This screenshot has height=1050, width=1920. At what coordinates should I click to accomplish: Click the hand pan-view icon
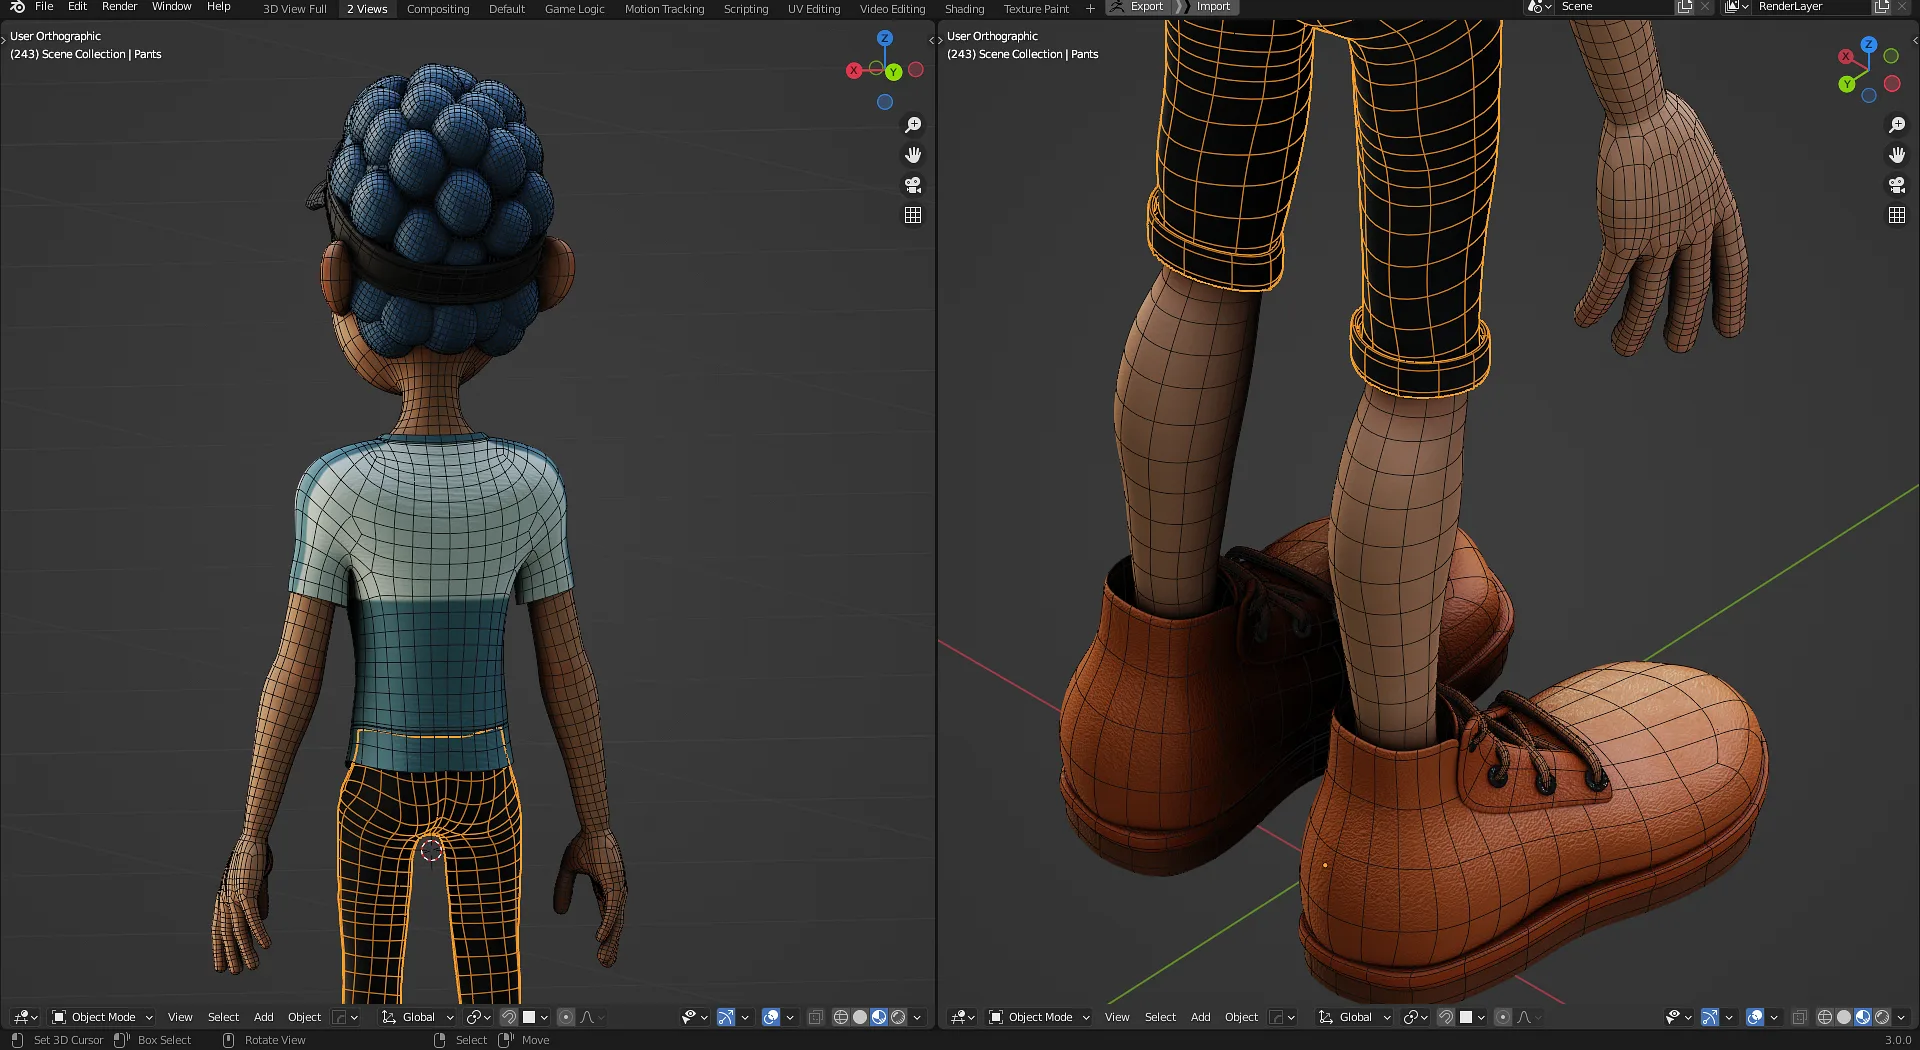(912, 154)
